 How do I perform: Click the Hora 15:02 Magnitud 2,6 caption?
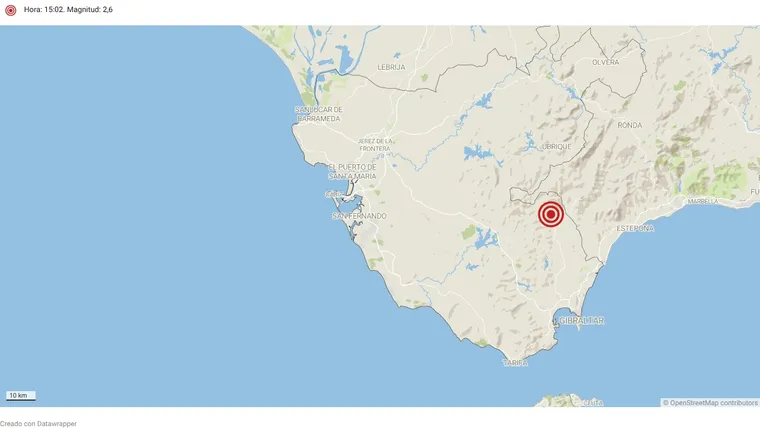pyautogui.click(x=68, y=9)
